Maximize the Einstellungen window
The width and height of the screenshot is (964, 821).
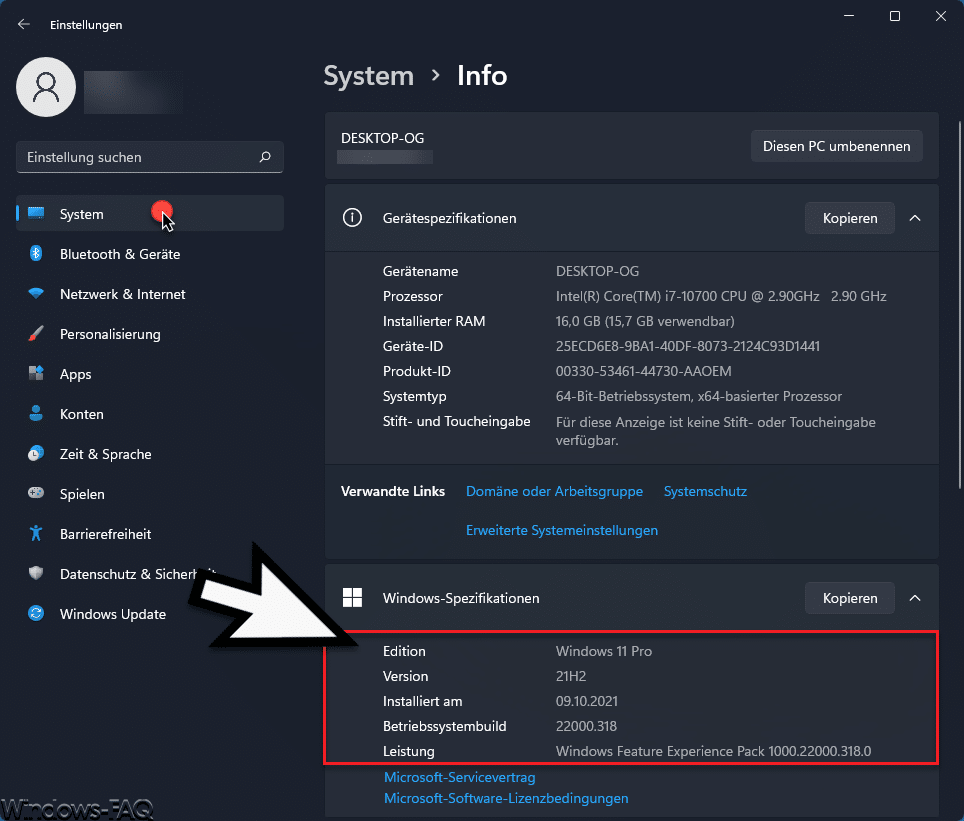click(x=895, y=16)
